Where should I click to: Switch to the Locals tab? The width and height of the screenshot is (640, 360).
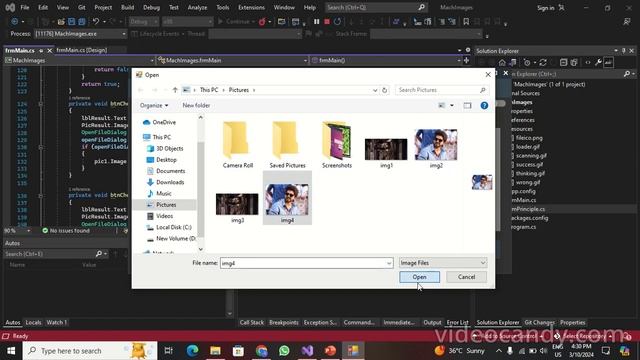point(33,322)
